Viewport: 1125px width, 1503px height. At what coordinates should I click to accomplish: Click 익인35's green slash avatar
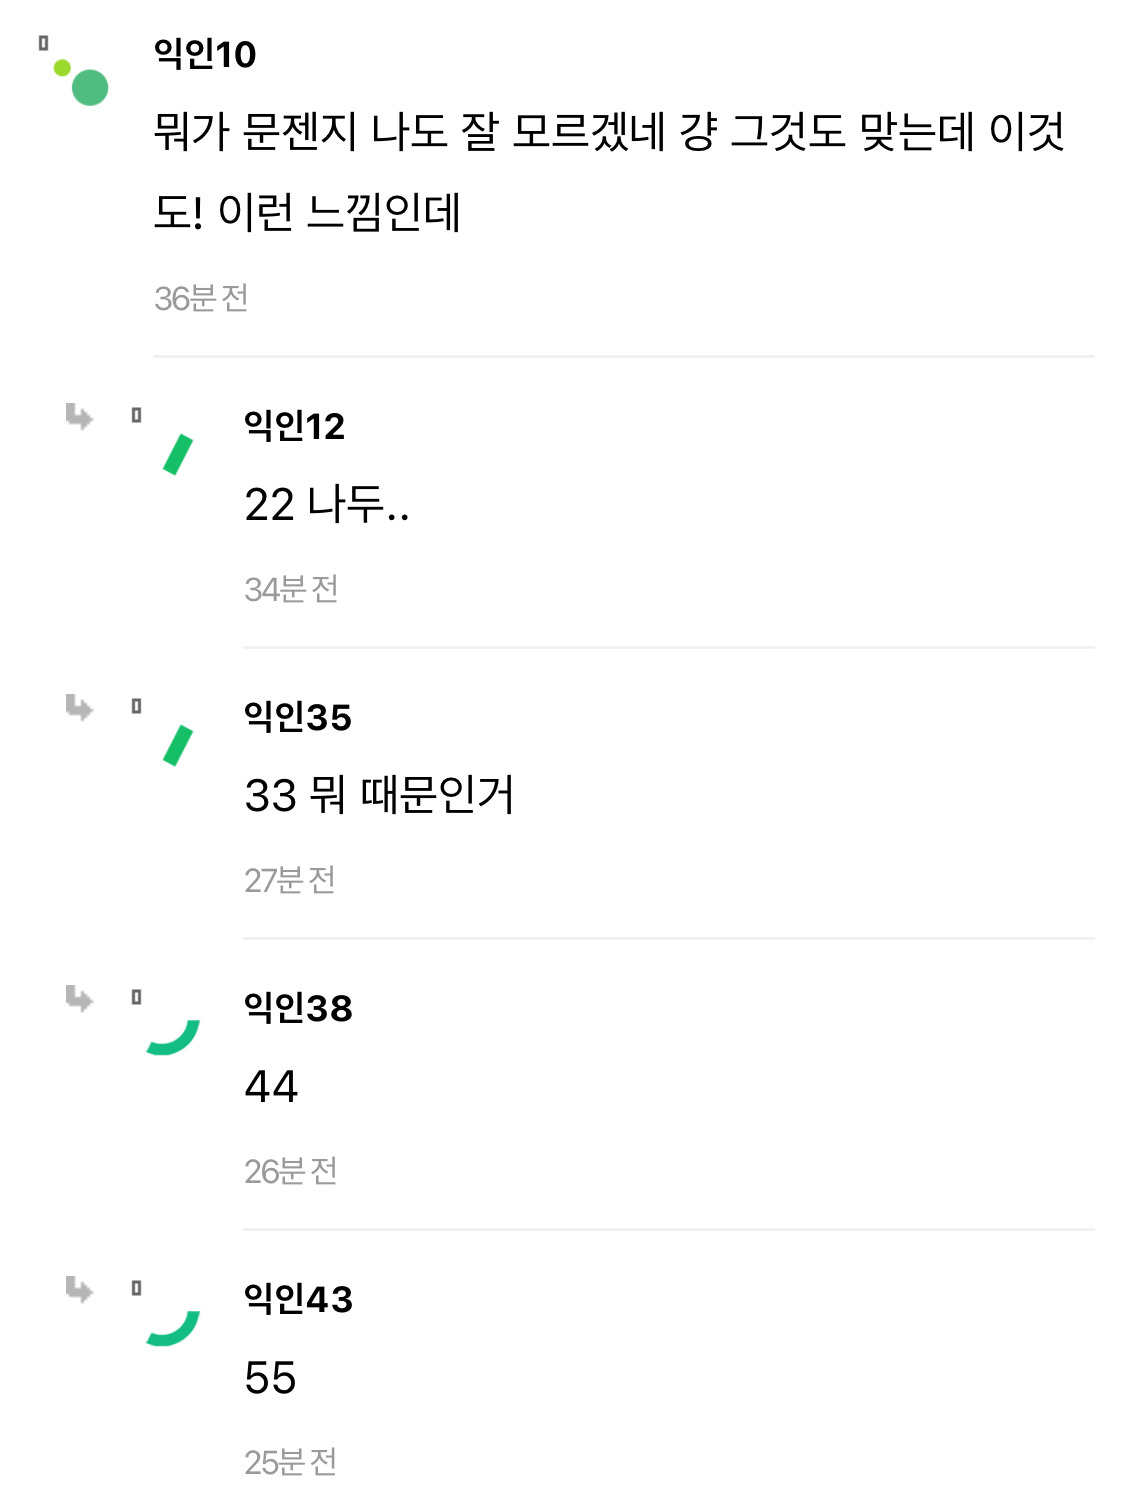178,746
